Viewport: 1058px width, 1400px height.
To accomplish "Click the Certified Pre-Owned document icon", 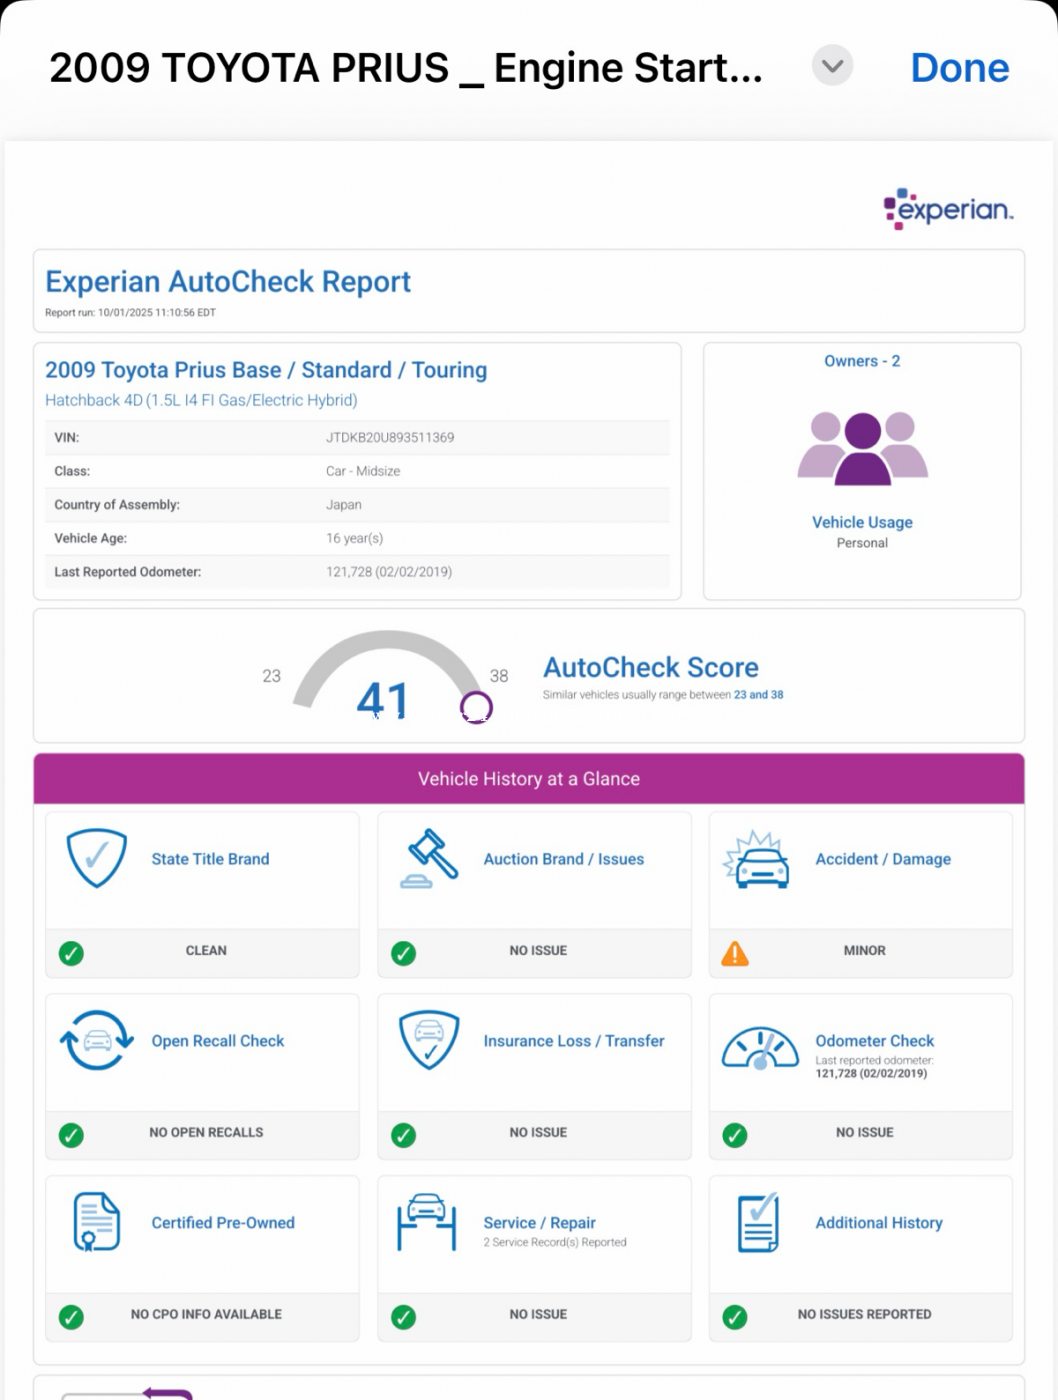I will 97,1222.
